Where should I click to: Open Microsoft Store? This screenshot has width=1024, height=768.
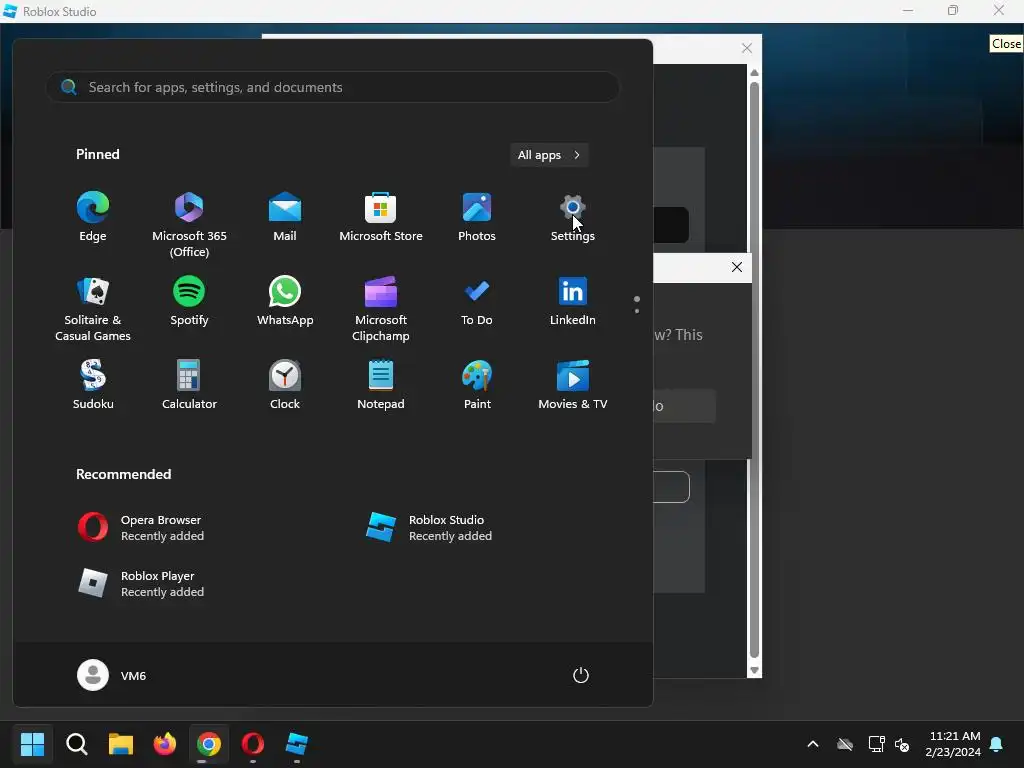(x=381, y=217)
